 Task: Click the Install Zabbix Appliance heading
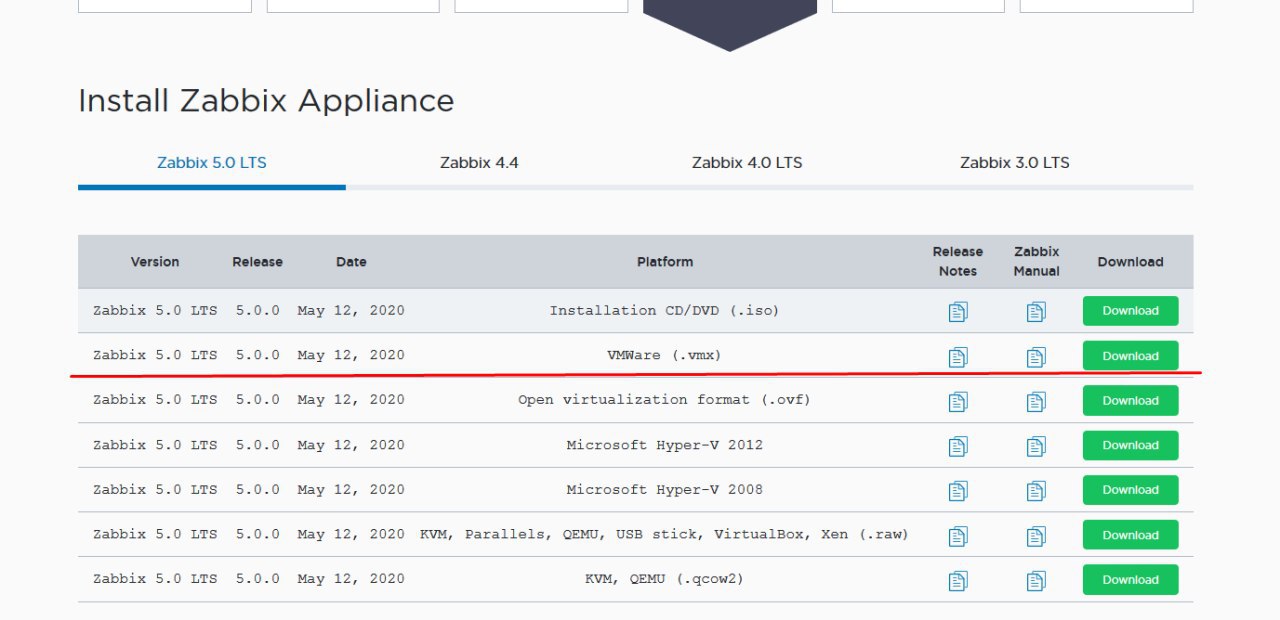click(x=266, y=101)
